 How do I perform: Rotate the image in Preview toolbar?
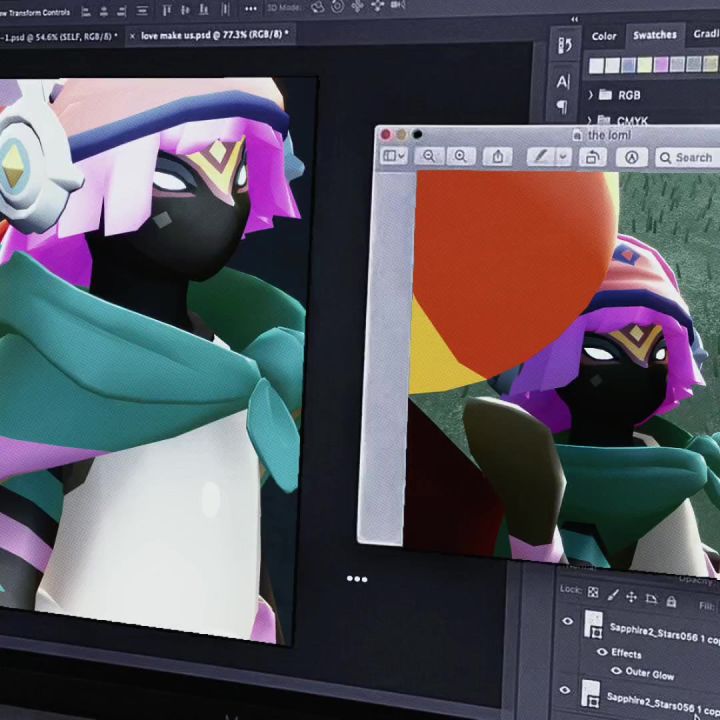tap(592, 157)
